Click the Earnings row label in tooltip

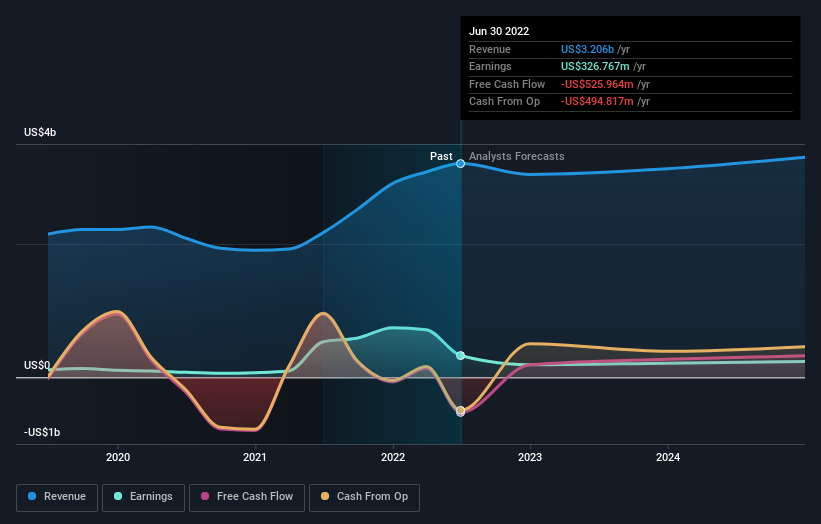pyautogui.click(x=490, y=66)
